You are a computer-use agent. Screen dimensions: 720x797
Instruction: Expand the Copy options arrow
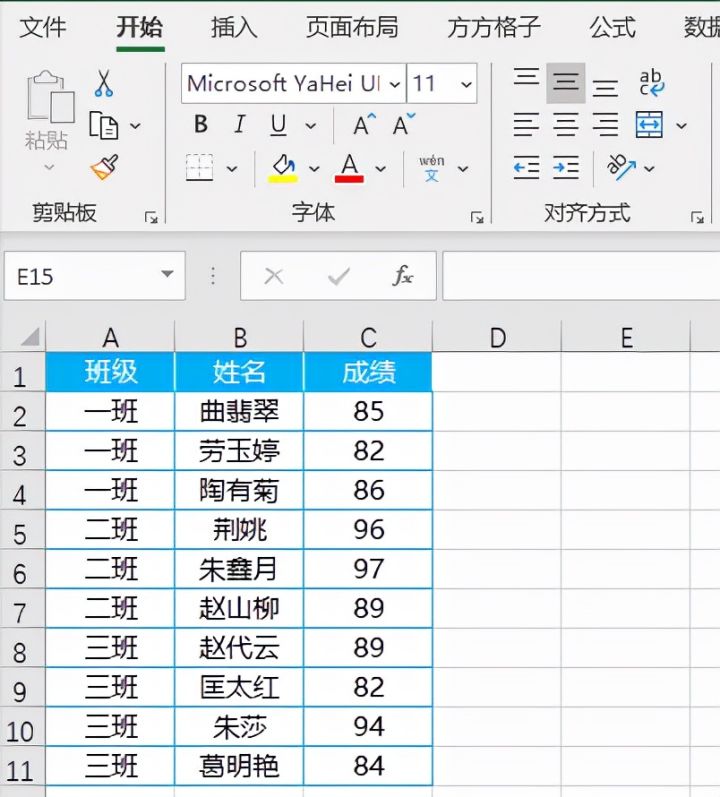pos(135,126)
